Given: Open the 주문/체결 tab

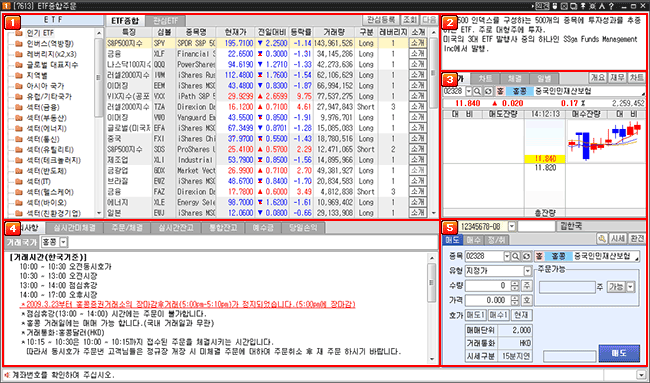Looking at the screenshot, I should (127, 228).
